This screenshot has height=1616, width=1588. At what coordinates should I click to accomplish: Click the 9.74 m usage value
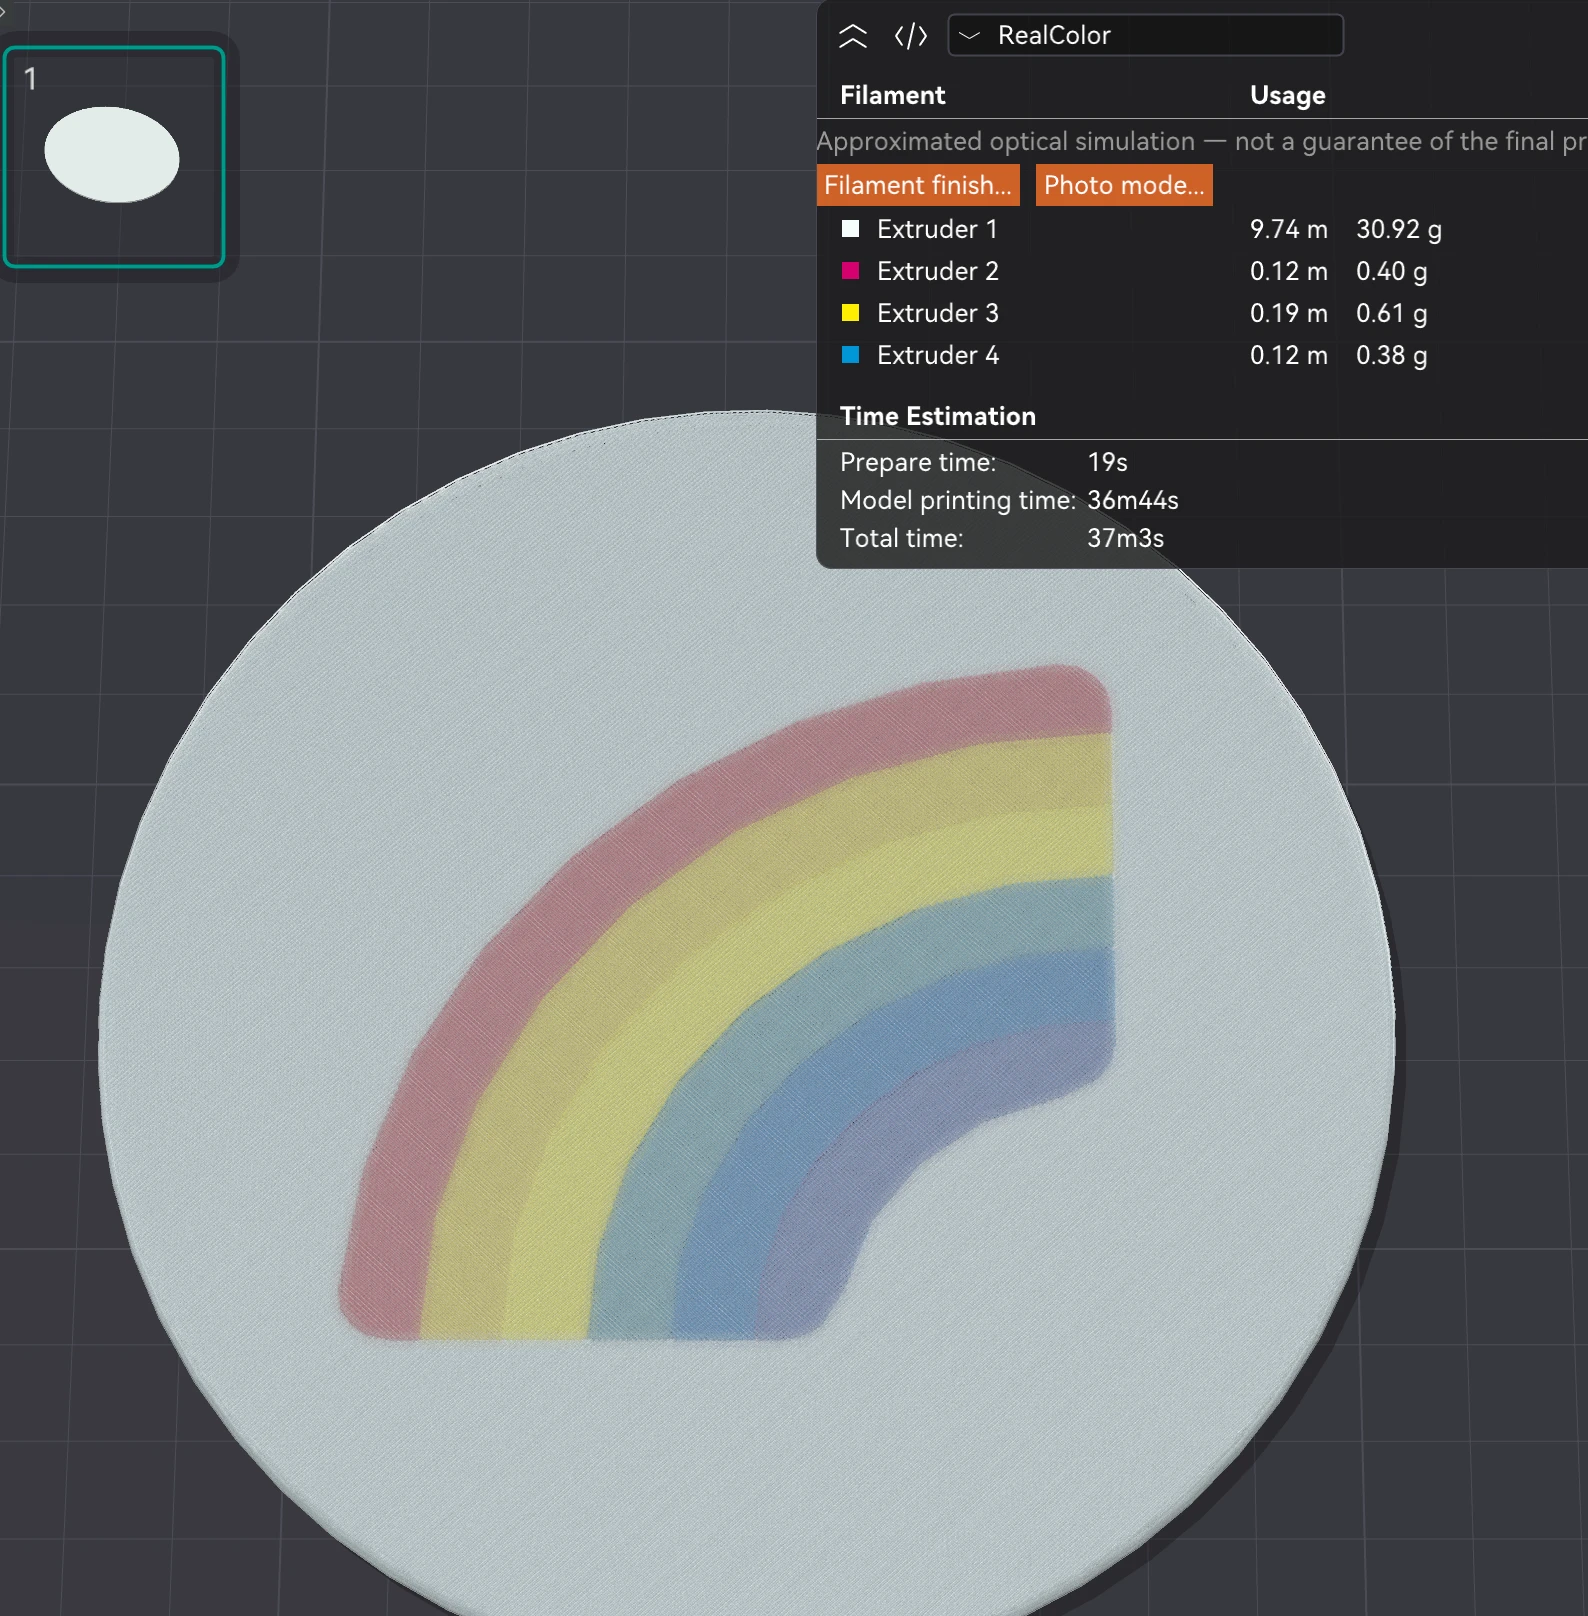pos(1289,229)
